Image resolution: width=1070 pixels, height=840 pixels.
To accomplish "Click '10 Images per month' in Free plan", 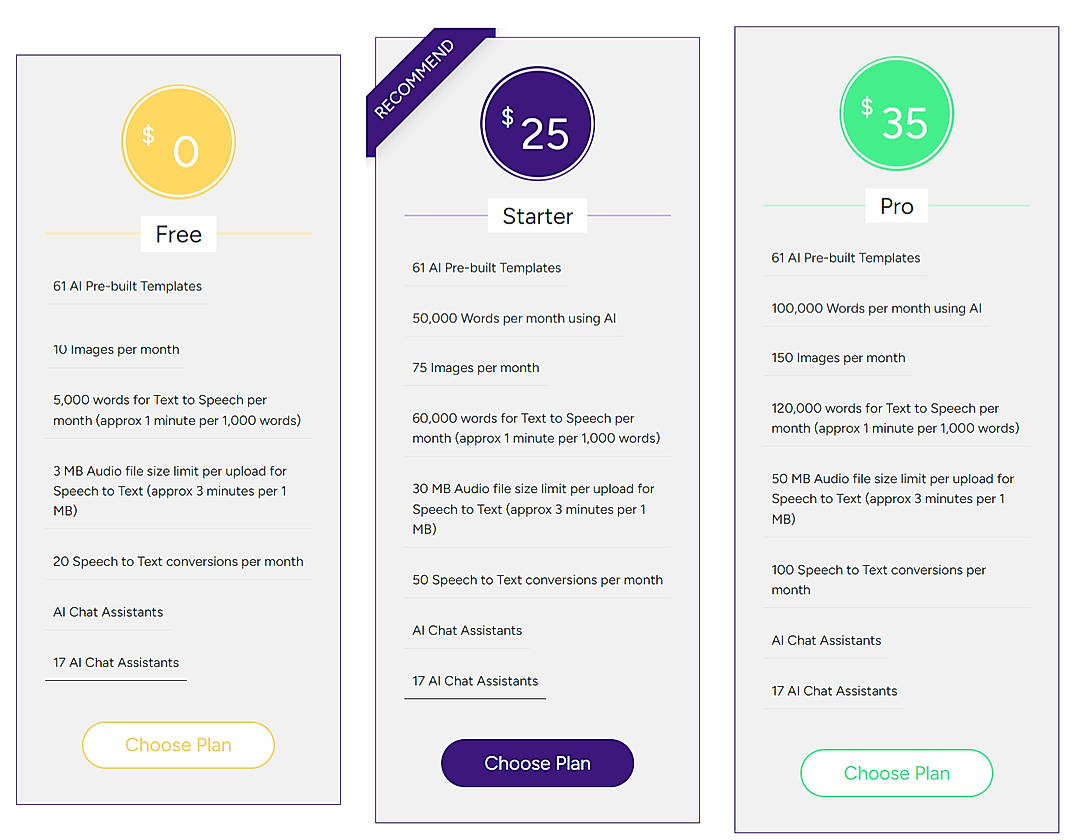I will pos(115,349).
